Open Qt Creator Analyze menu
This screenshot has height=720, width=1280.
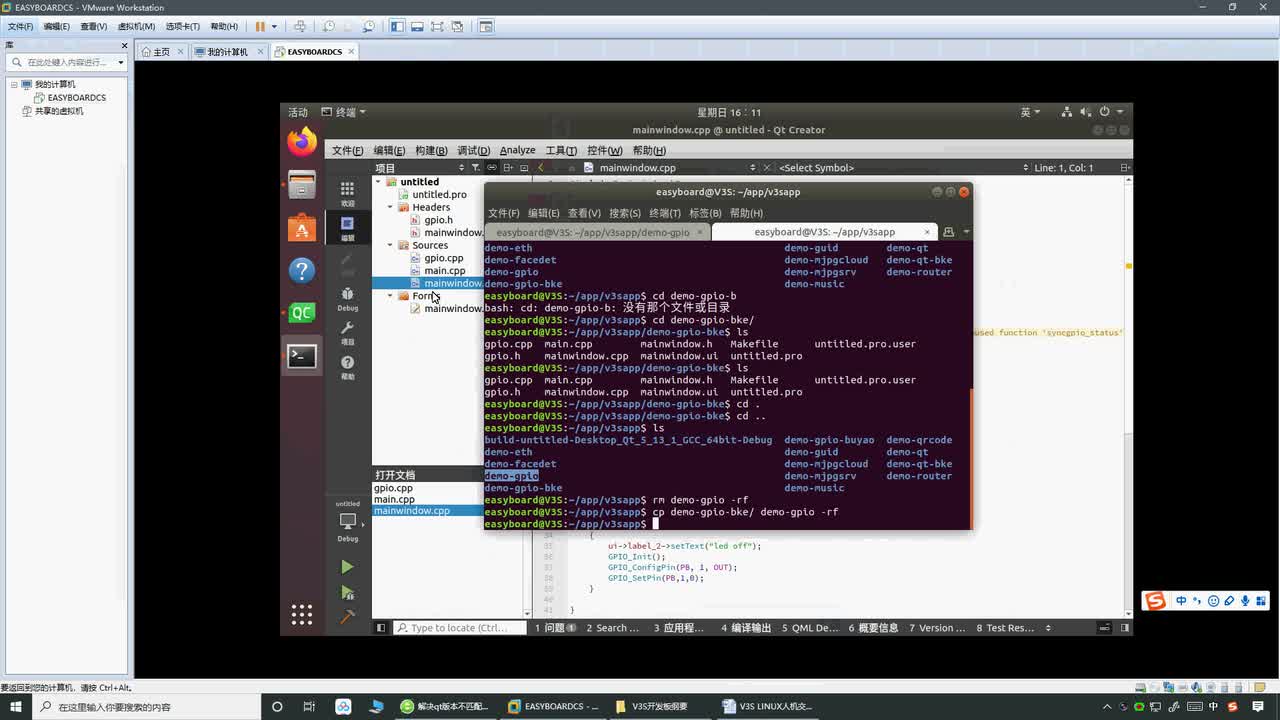click(517, 150)
